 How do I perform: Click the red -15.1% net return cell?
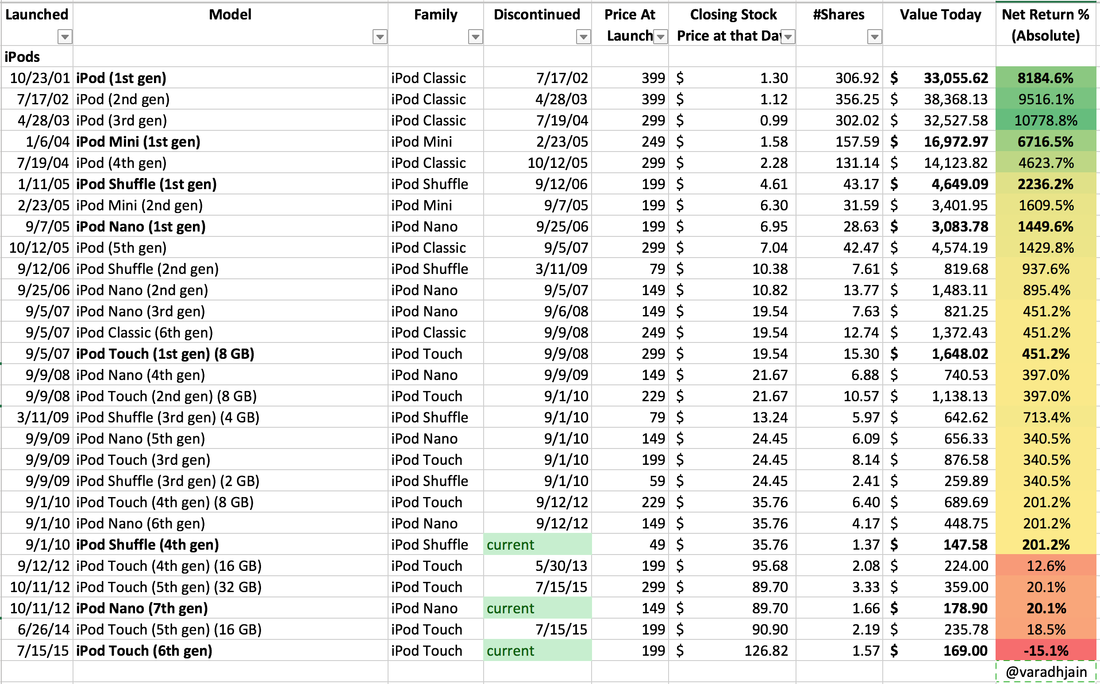pos(1046,650)
